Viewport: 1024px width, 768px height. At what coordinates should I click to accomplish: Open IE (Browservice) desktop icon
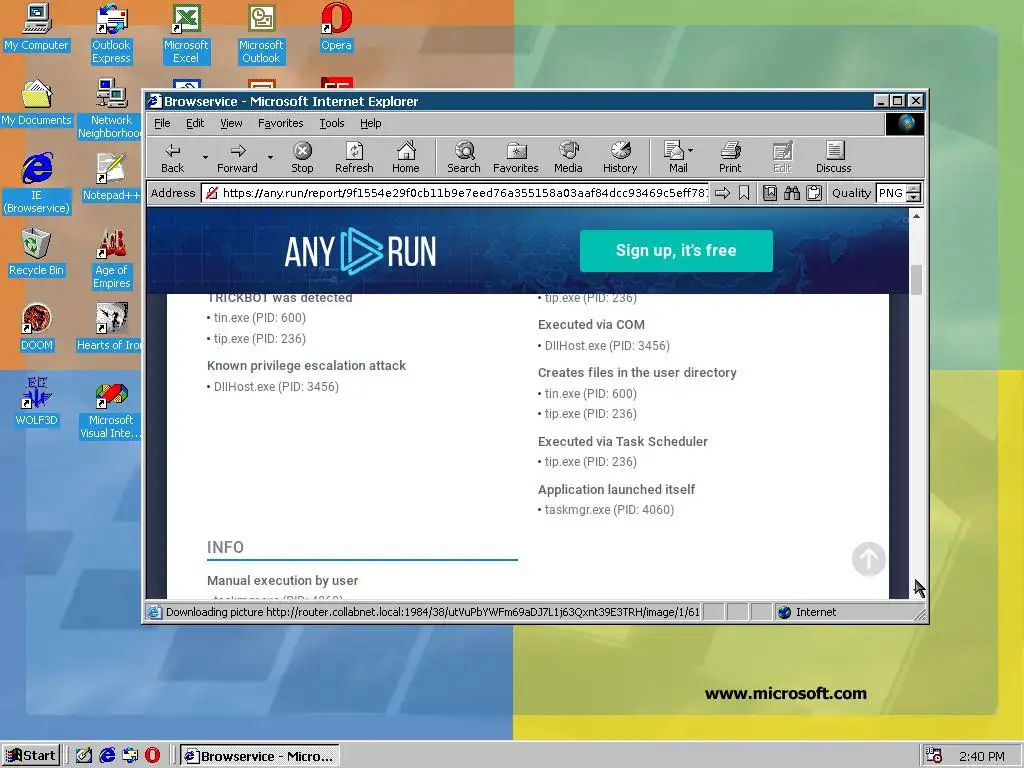point(37,184)
